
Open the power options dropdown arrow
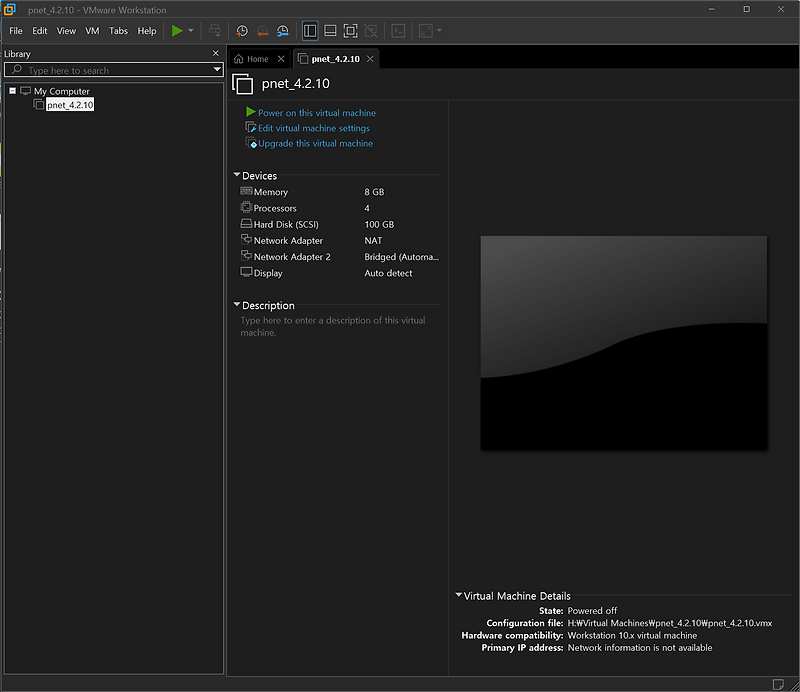(191, 31)
